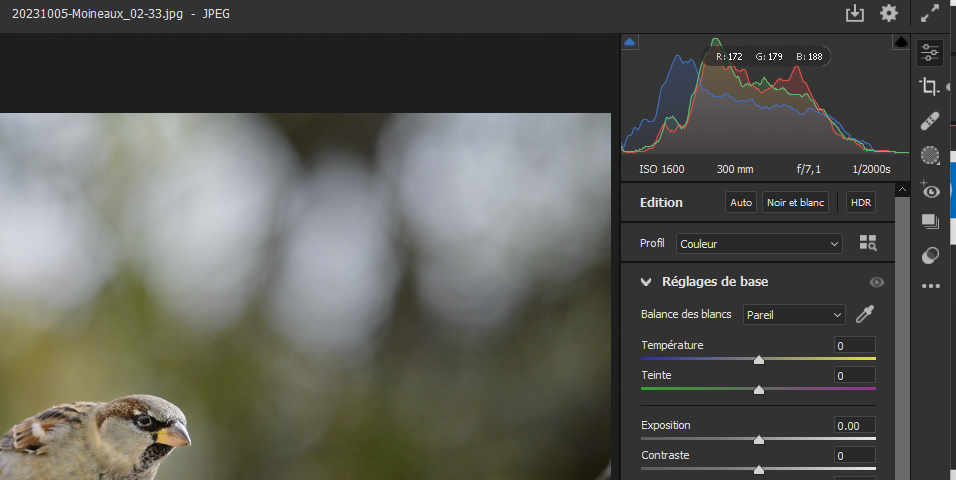The image size is (956, 480).
Task: Open the Profil Couleur dropdown
Action: tap(759, 243)
